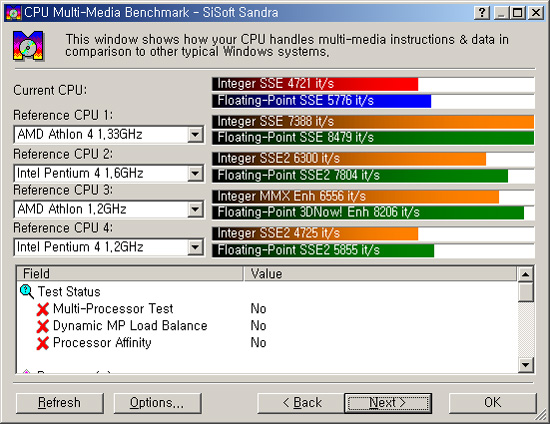The image size is (550, 424).
Task: Click the Reference CPU 3: label
Action: click(x=63, y=190)
